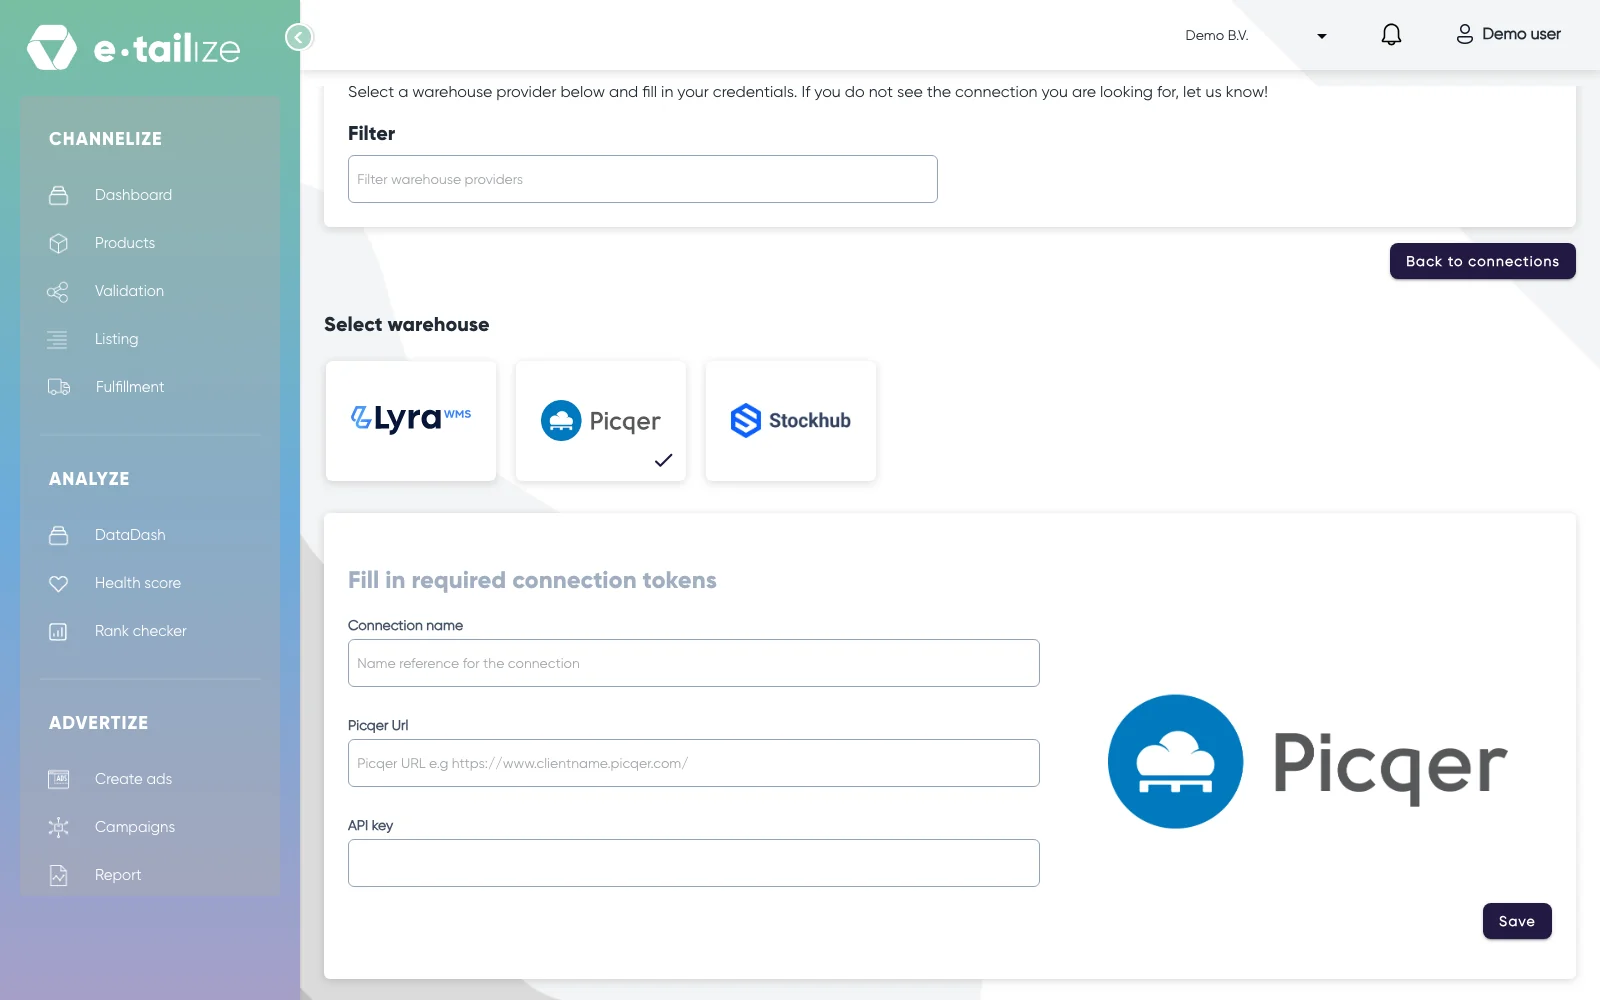This screenshot has width=1600, height=1000.
Task: Click Fill in required connection tokens heading
Action: [x=532, y=580]
